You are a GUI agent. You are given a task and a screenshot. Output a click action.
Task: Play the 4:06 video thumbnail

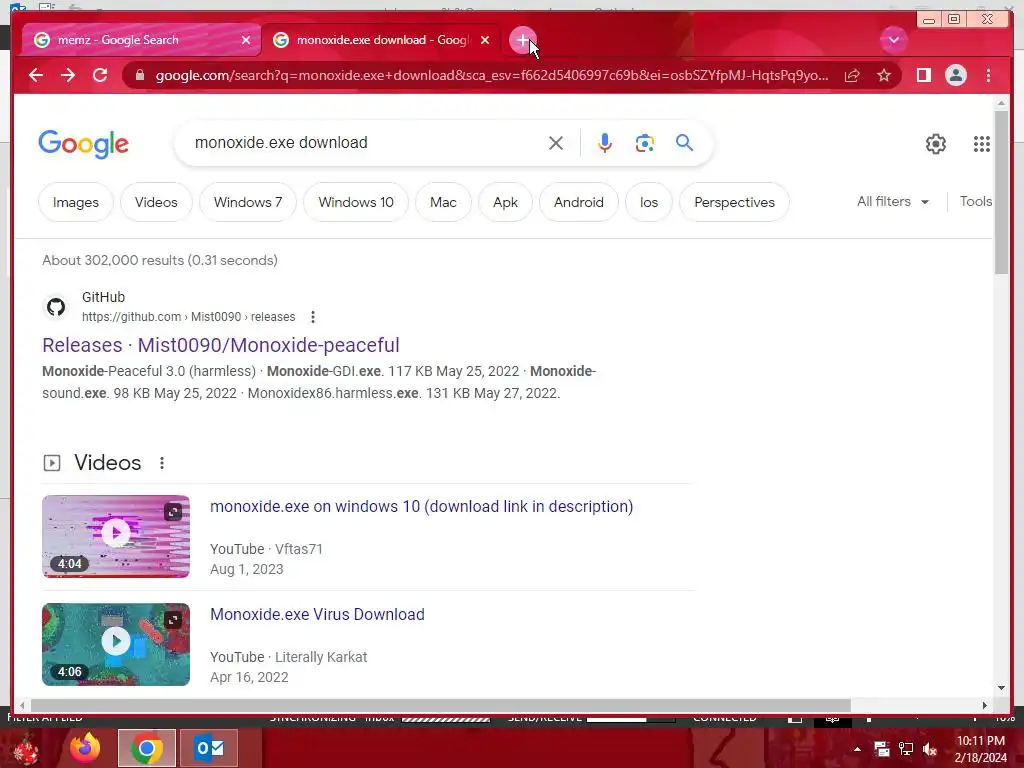click(116, 644)
